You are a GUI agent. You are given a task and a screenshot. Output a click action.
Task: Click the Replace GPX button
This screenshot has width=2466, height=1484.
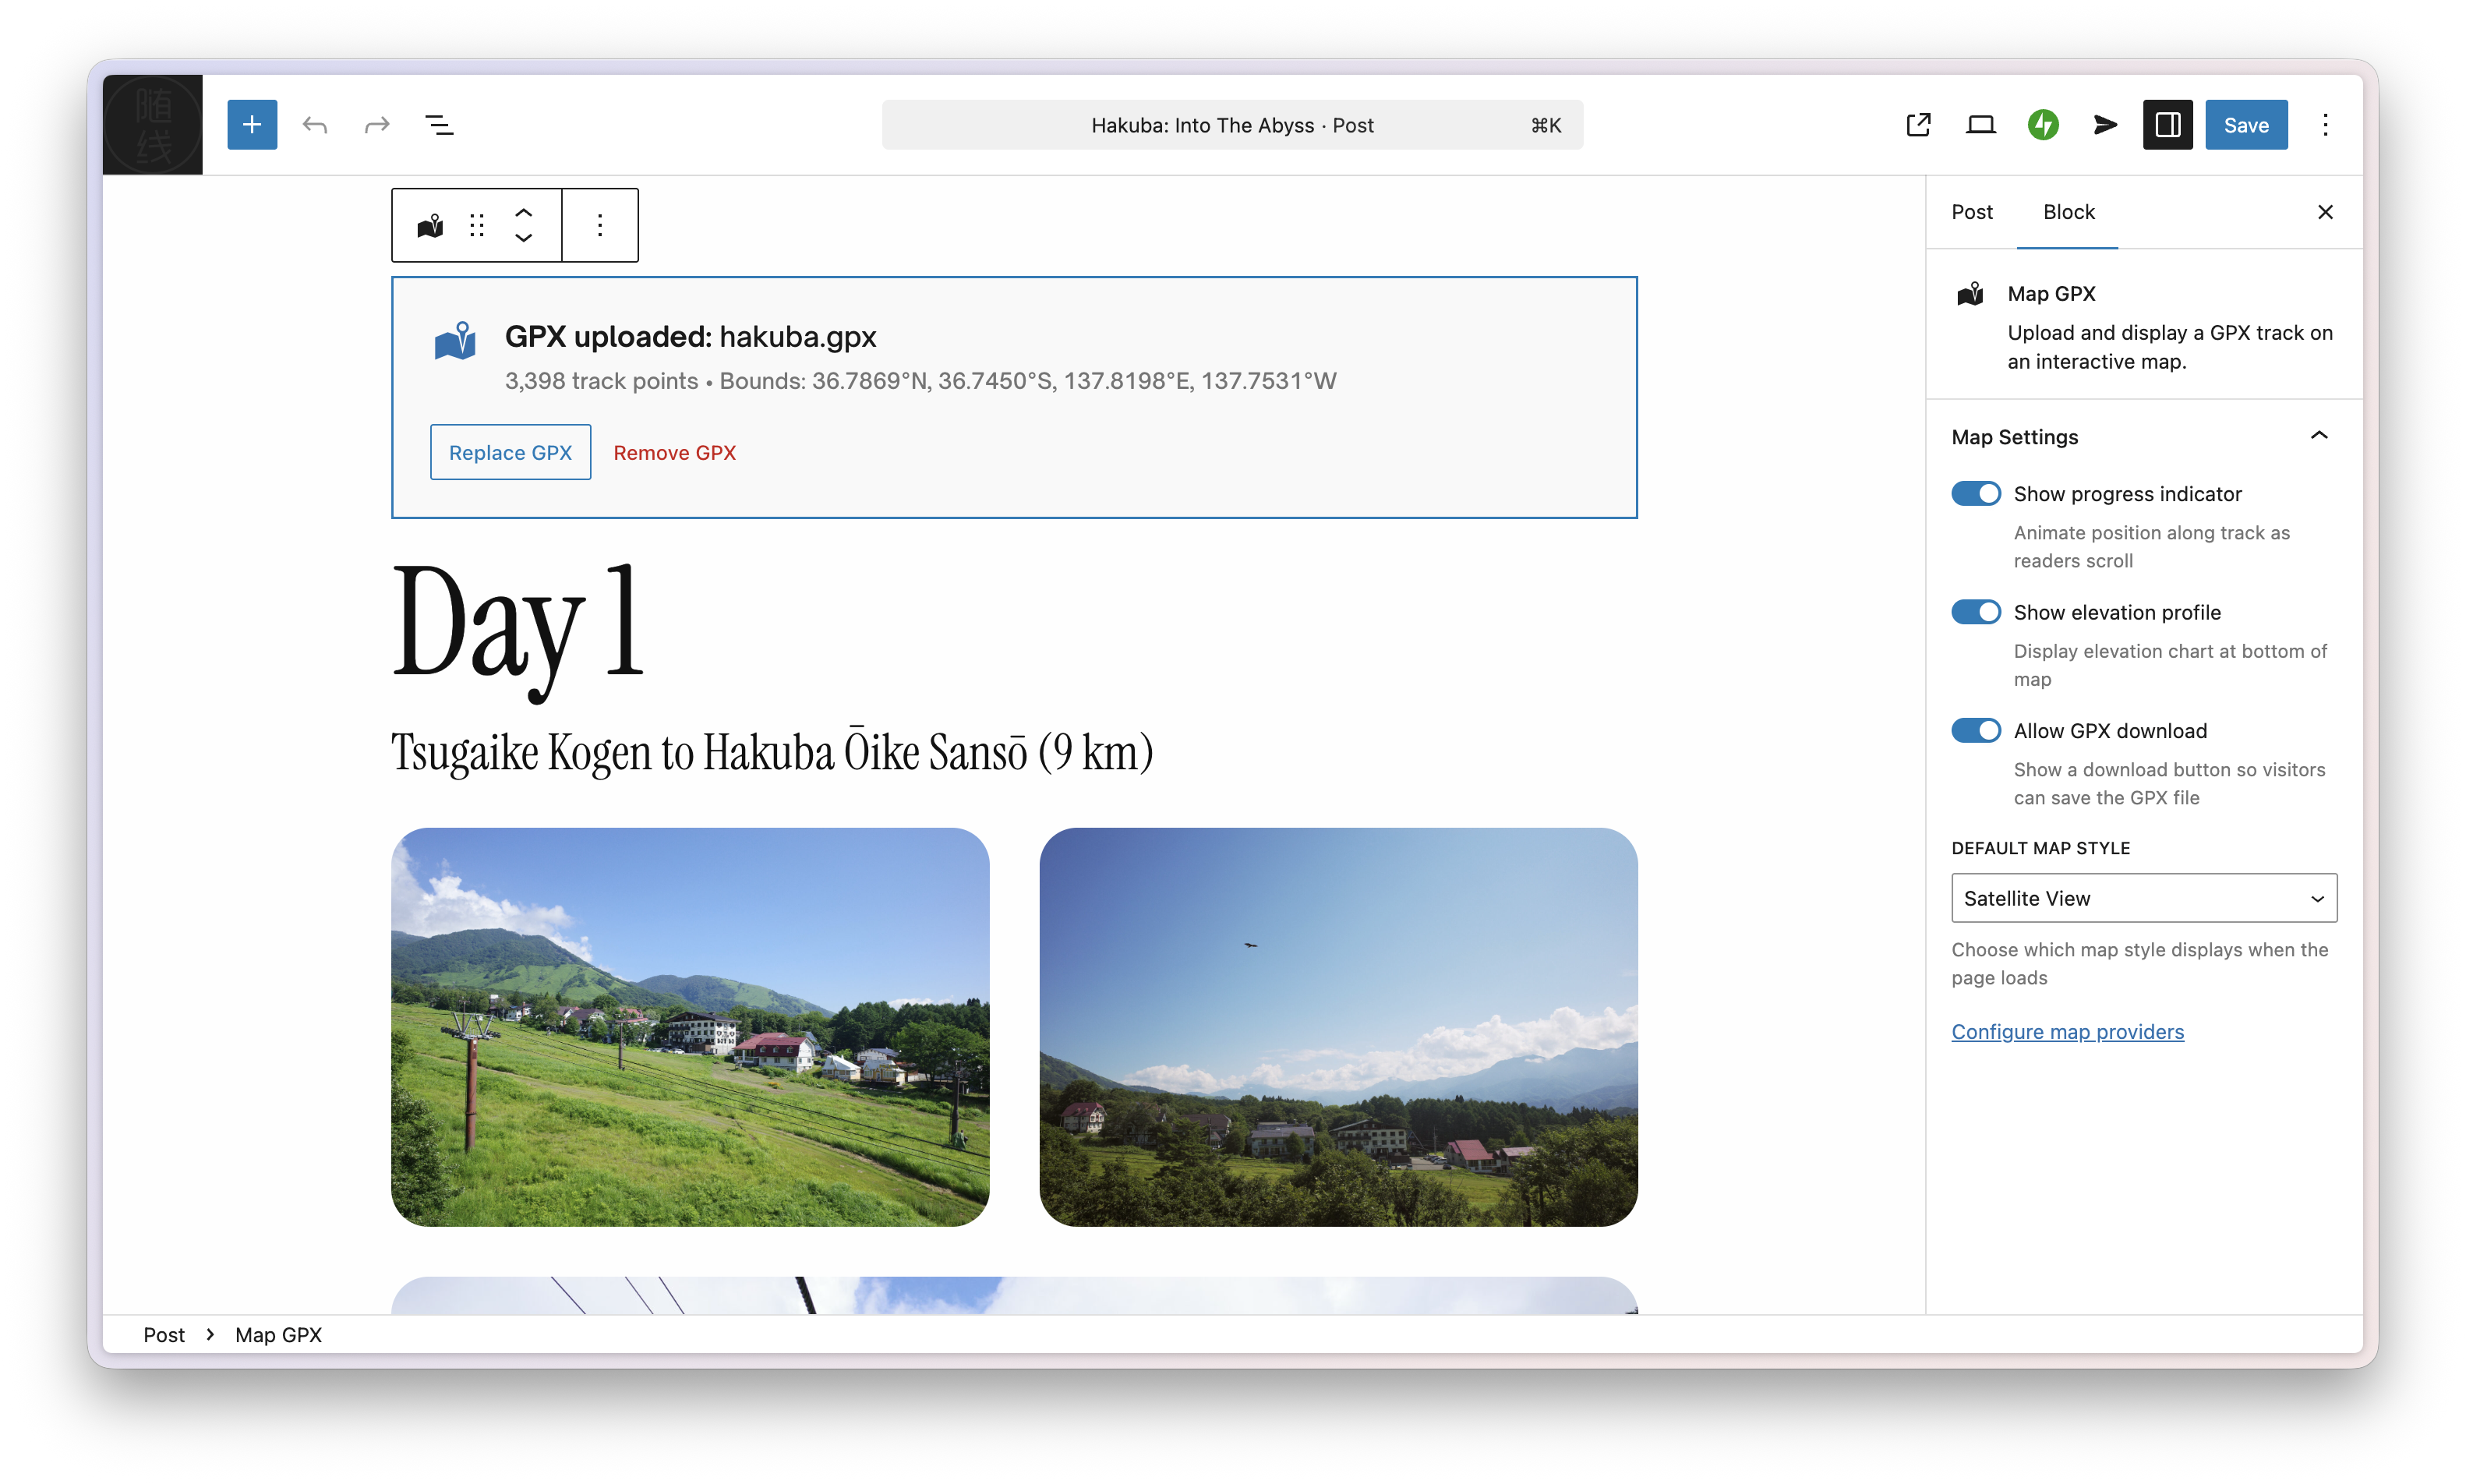510,452
